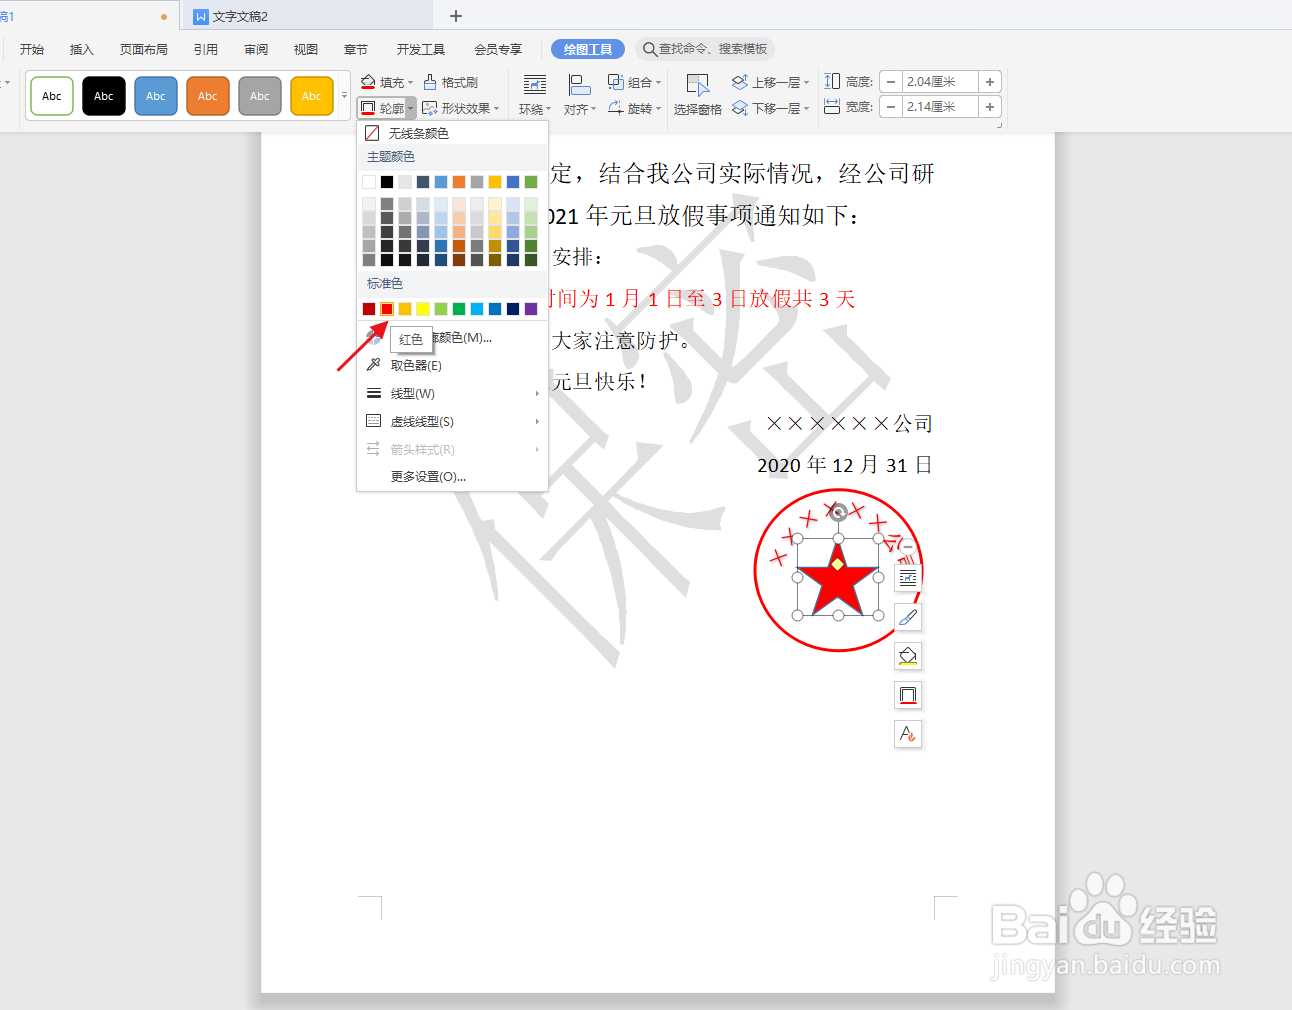Click the floating text wrap icon beside the stamp
This screenshot has height=1010, width=1292.
(x=907, y=578)
